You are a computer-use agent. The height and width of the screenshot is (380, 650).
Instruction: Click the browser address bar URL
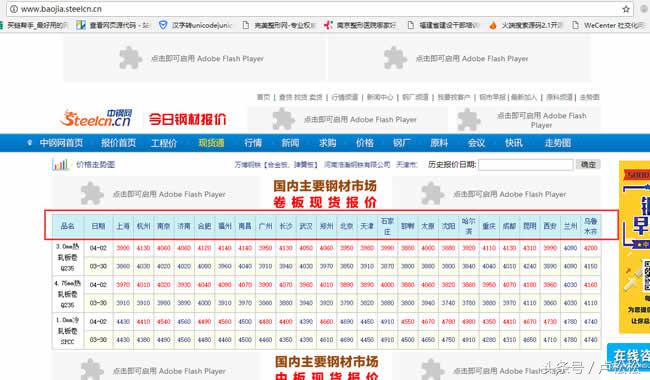click(x=61, y=9)
